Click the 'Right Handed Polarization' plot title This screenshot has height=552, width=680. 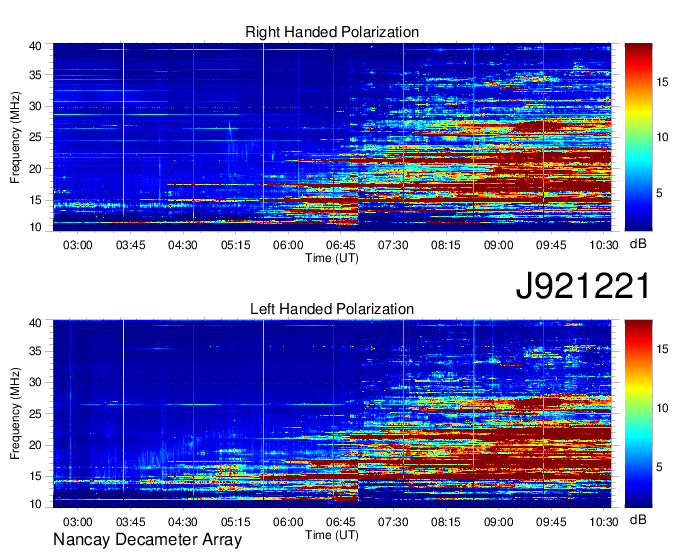[x=332, y=32]
